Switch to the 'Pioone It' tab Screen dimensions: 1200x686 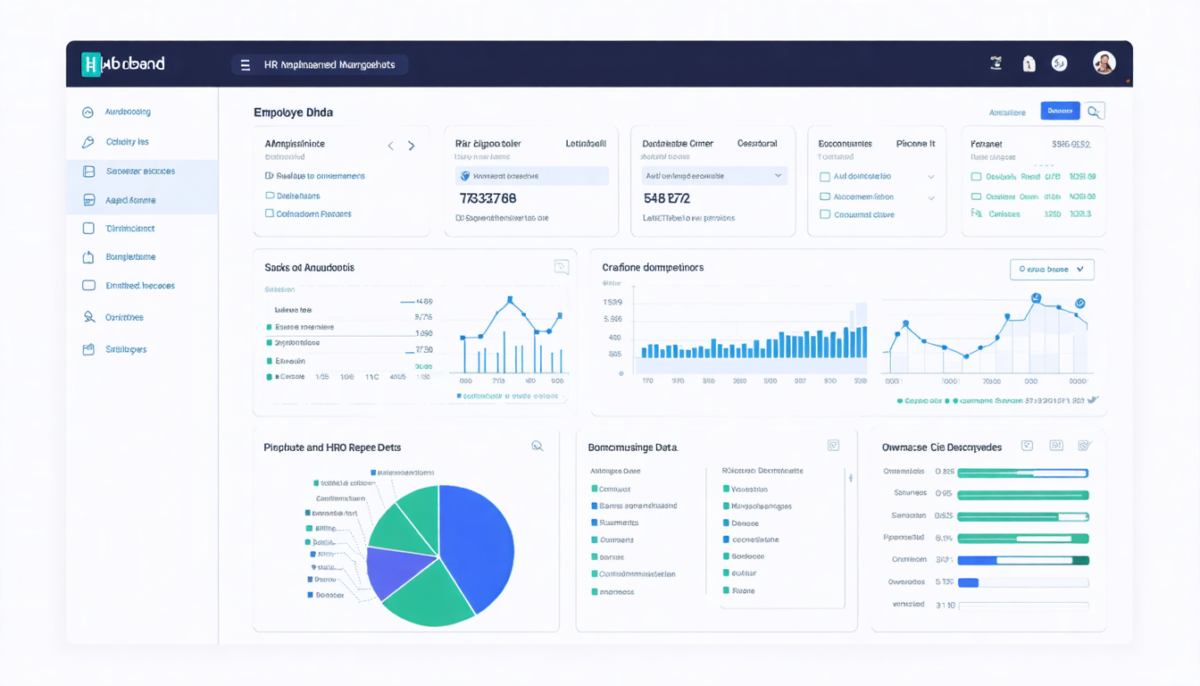point(915,144)
